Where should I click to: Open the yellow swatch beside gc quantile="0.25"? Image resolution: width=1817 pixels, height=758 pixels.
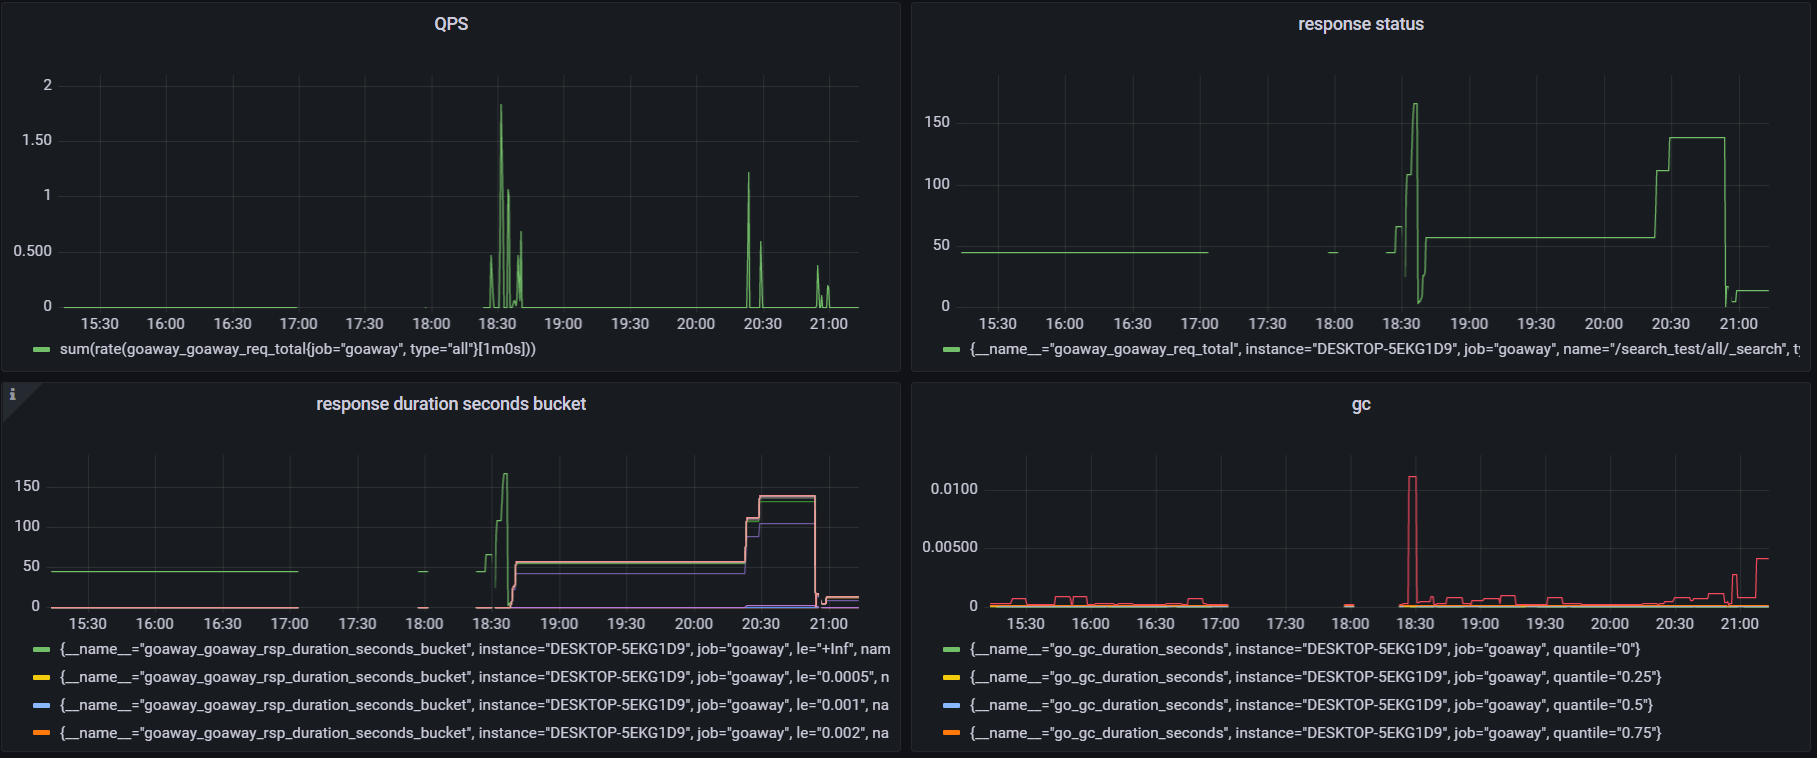point(951,678)
